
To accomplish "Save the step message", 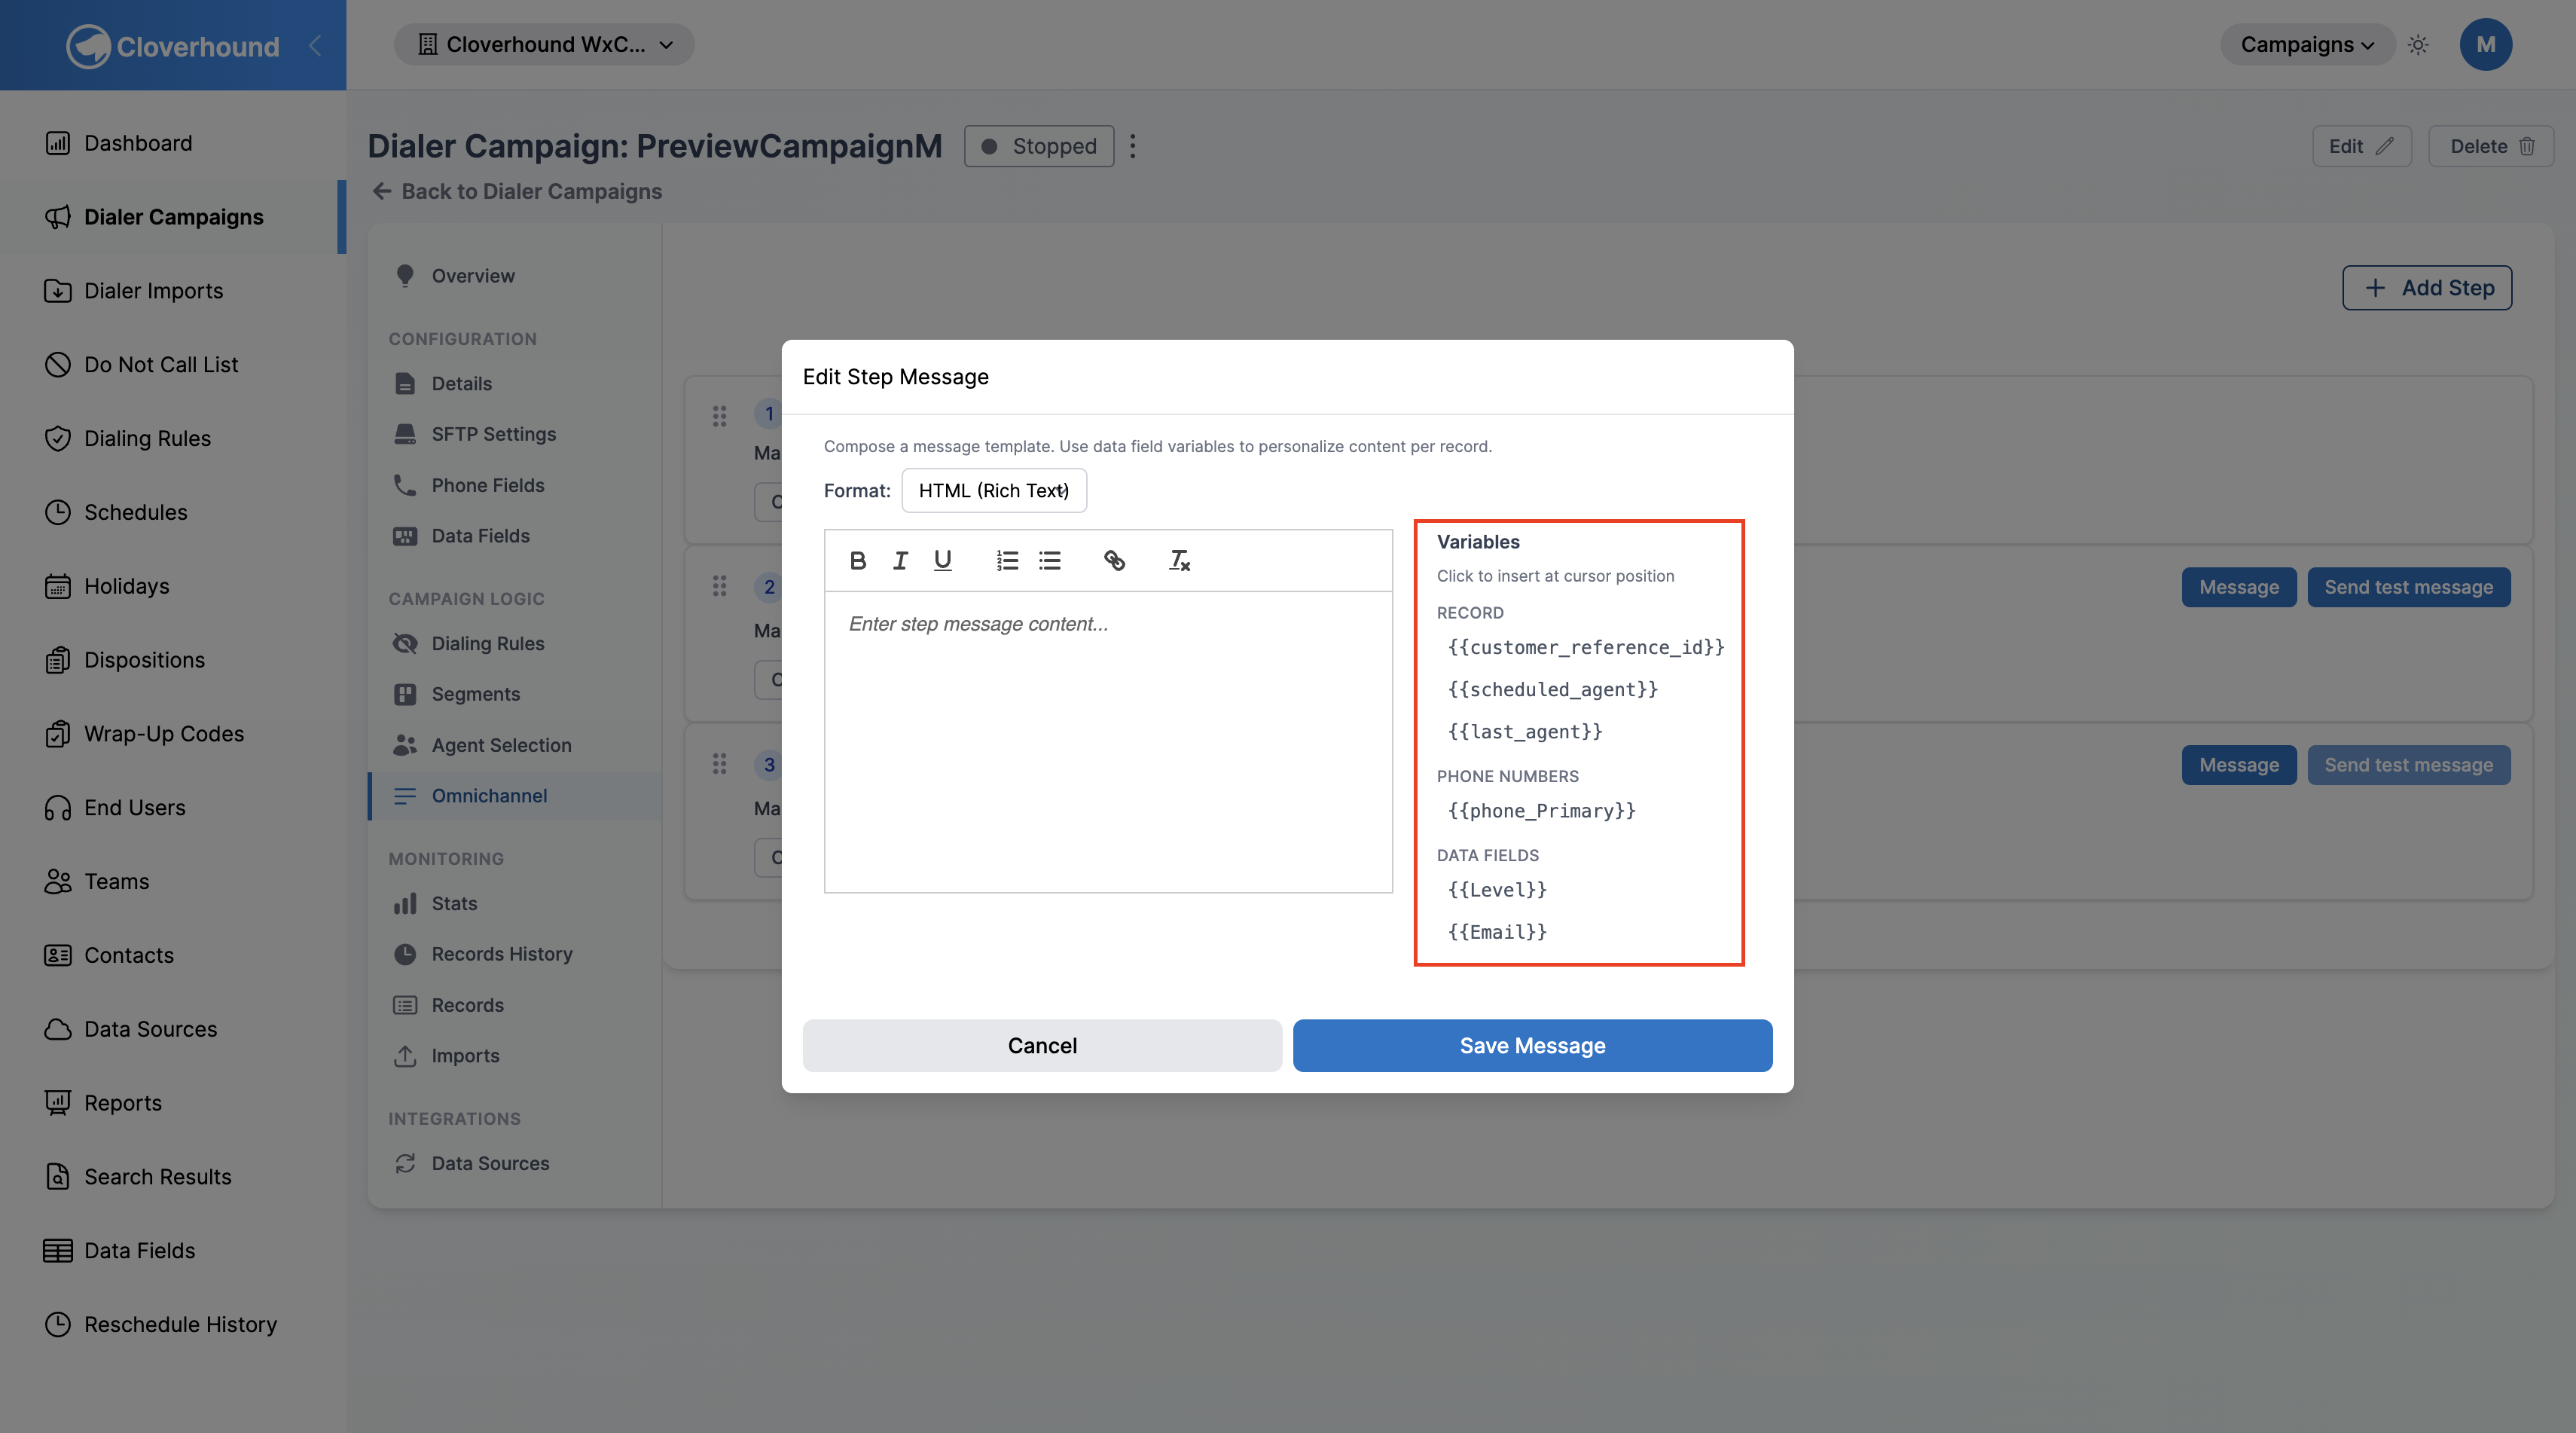I will (x=1532, y=1046).
